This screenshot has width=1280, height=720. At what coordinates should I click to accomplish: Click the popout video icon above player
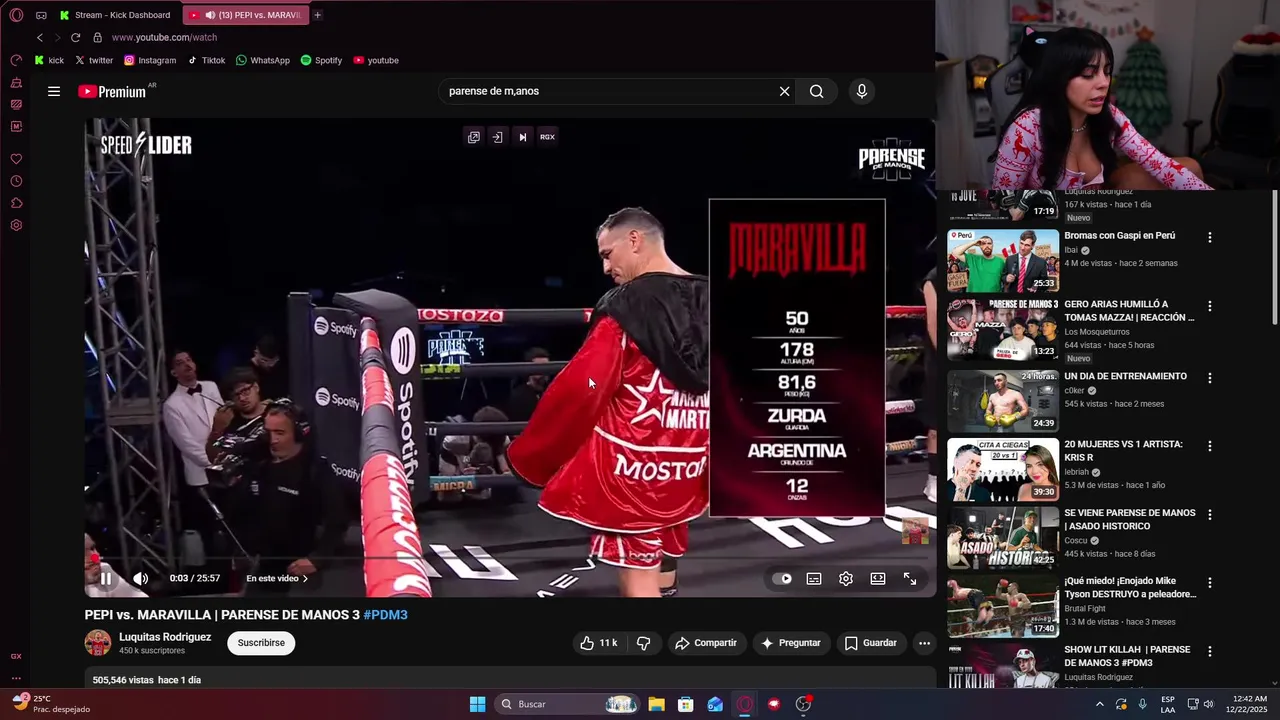(474, 137)
